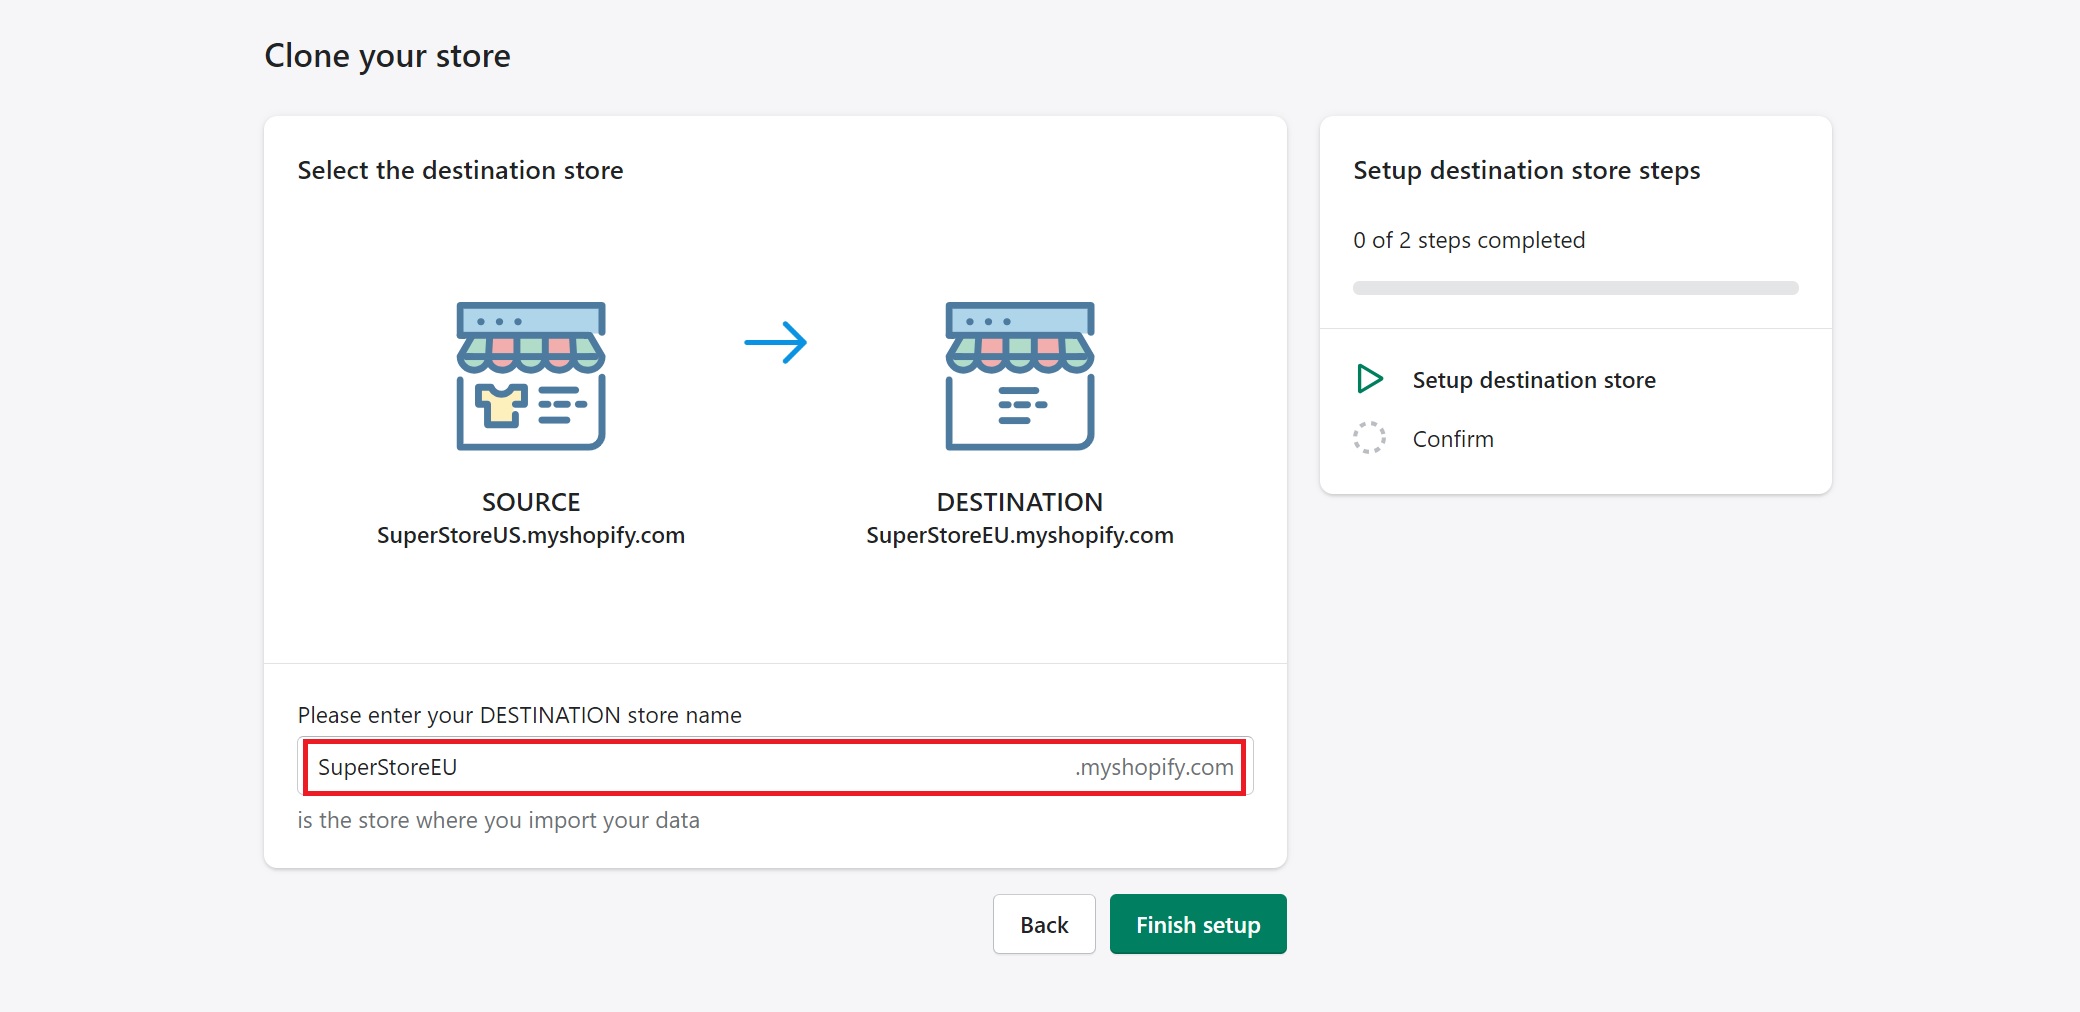Click the .myshopify.com suffix in the field

coord(1154,767)
